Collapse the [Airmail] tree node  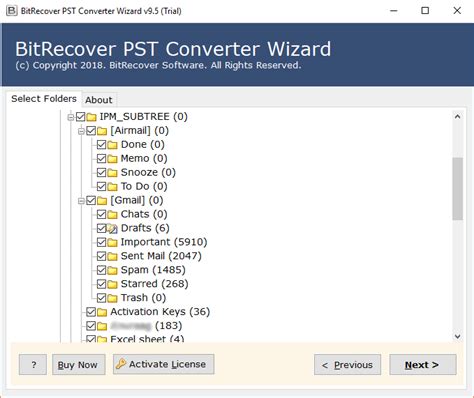[81, 131]
